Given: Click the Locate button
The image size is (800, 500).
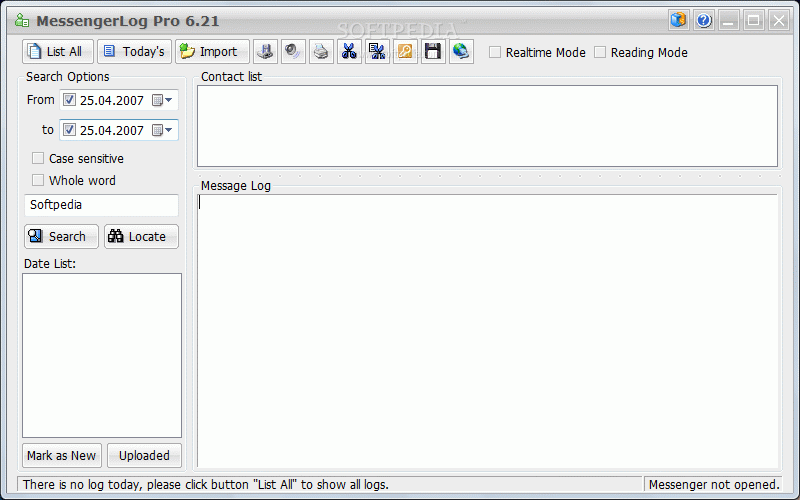Looking at the screenshot, I should 141,237.
